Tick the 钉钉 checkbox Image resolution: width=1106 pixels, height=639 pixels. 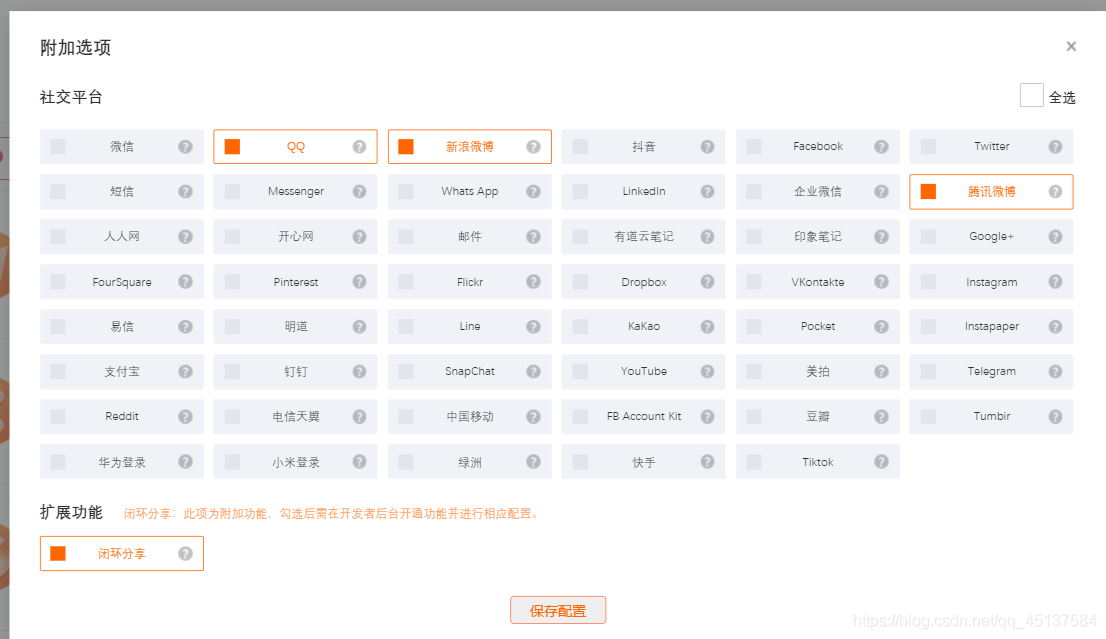[232, 371]
